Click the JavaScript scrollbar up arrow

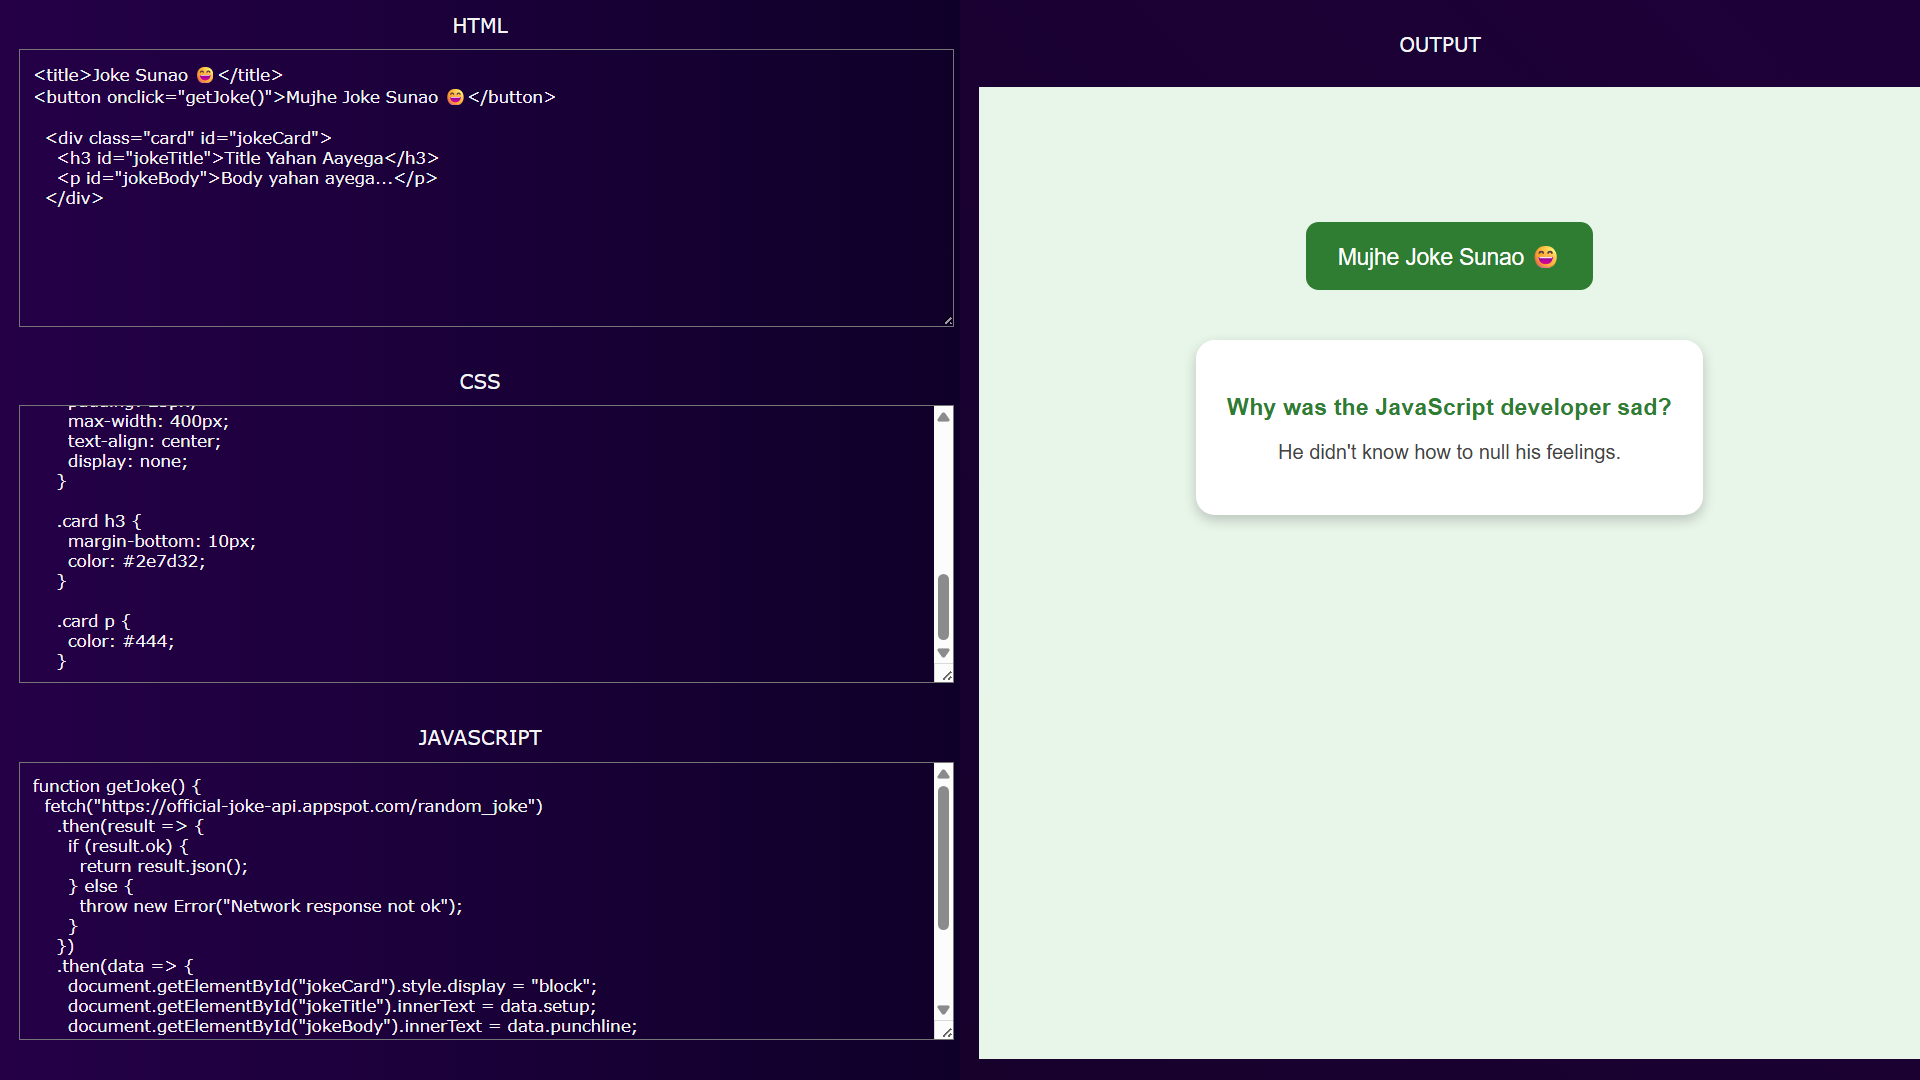[943, 774]
